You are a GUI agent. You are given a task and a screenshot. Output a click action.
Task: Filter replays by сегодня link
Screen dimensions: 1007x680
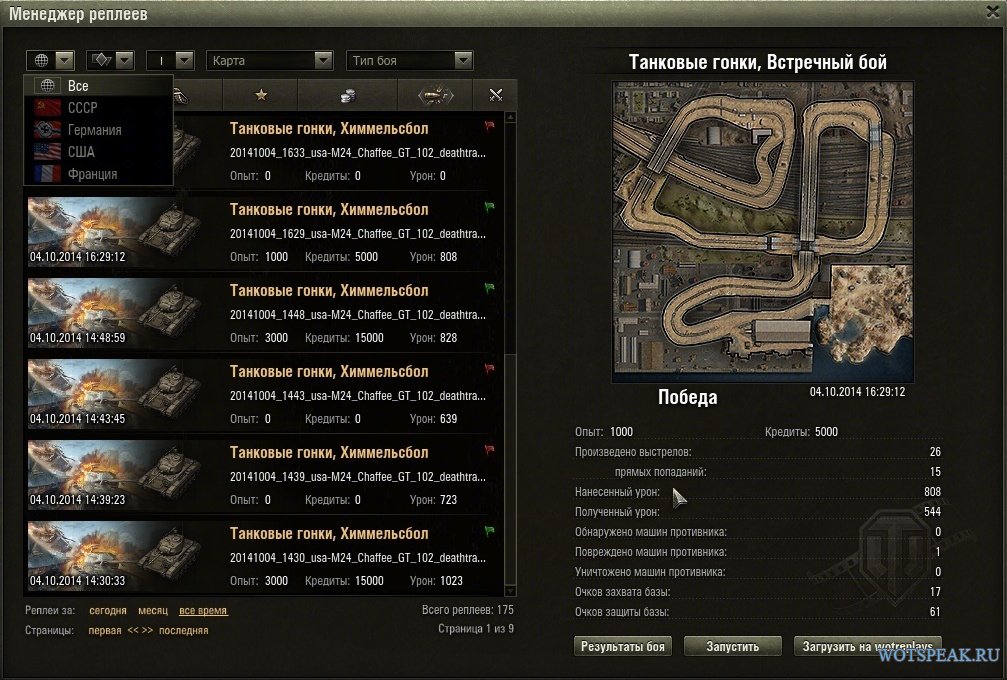(107, 610)
